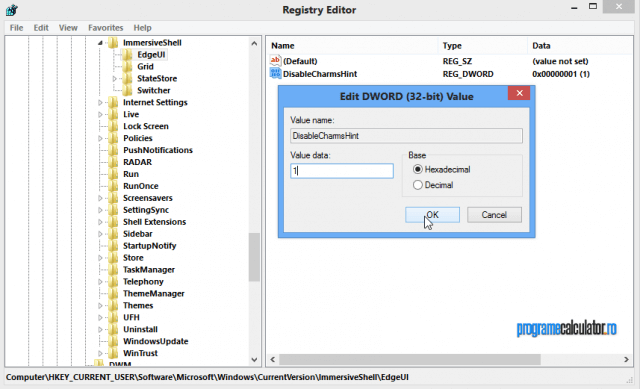Screen dimensions: 640x389
Task: Click the Switcher folder icon
Action: [x=127, y=90]
